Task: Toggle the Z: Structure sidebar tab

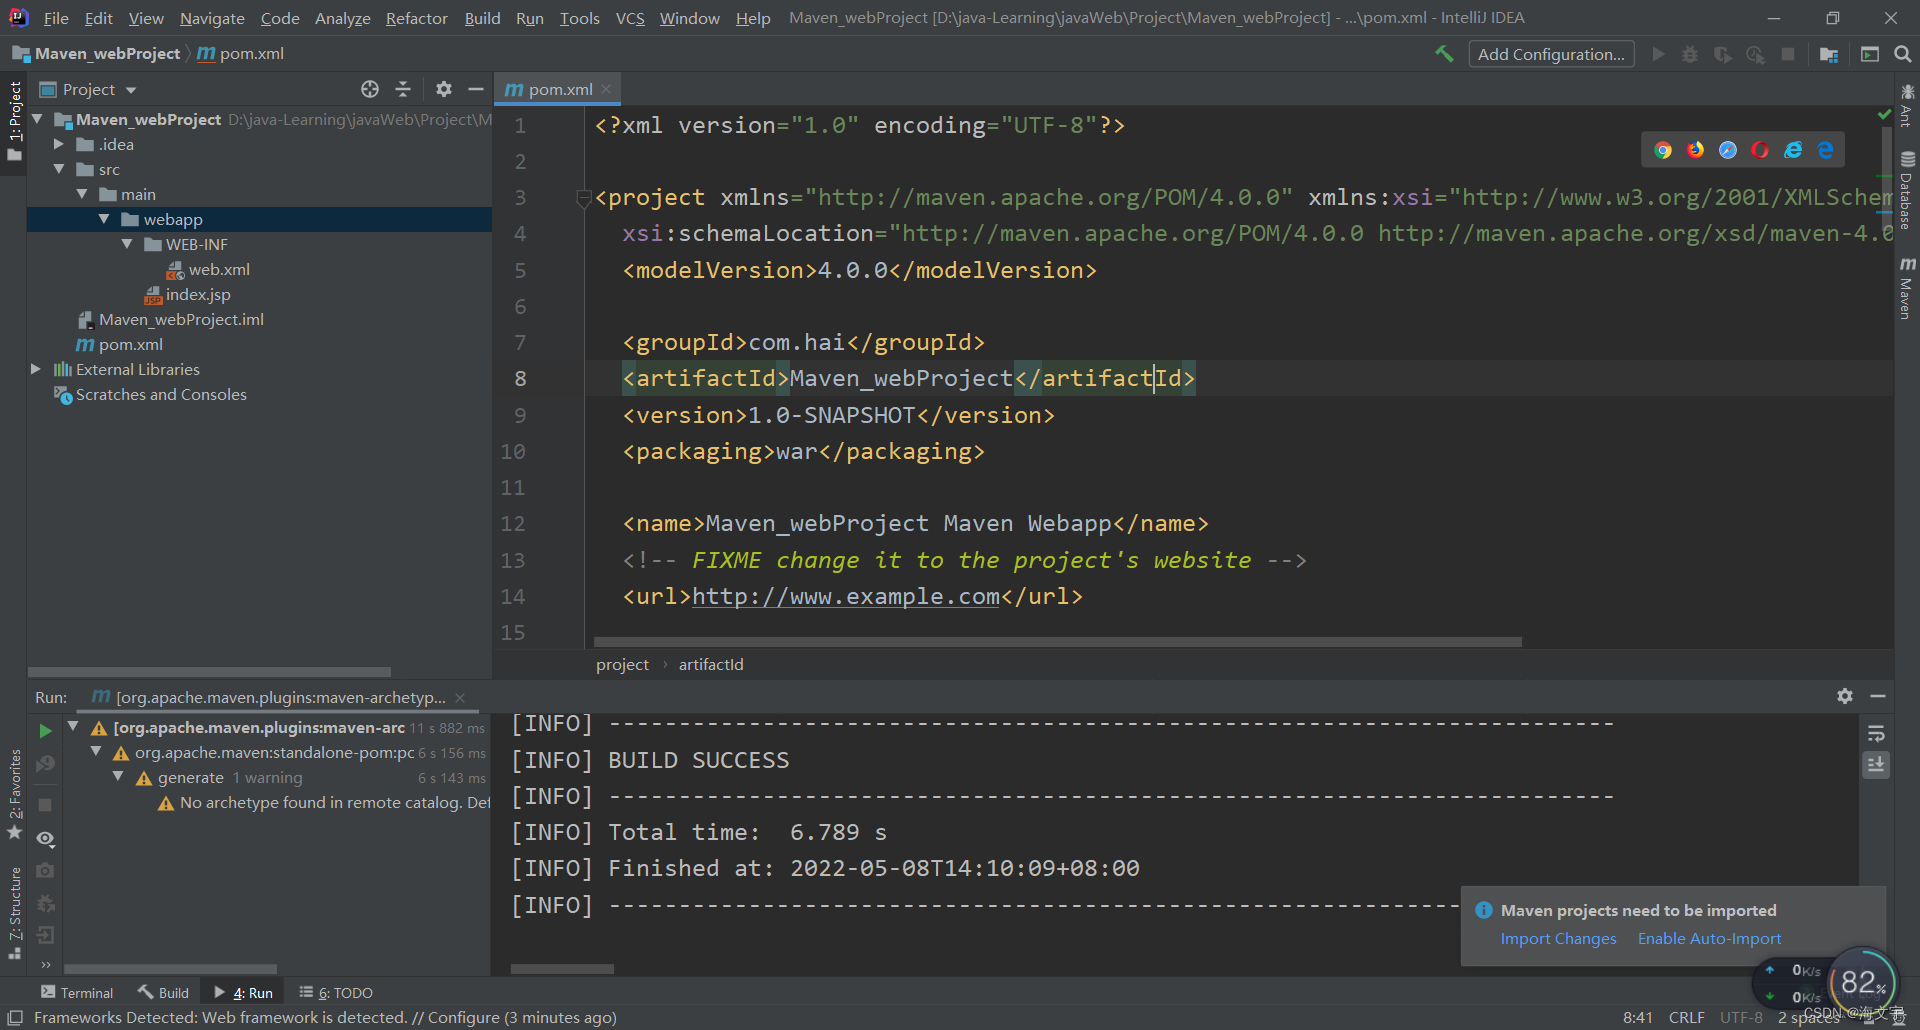Action: (14, 913)
